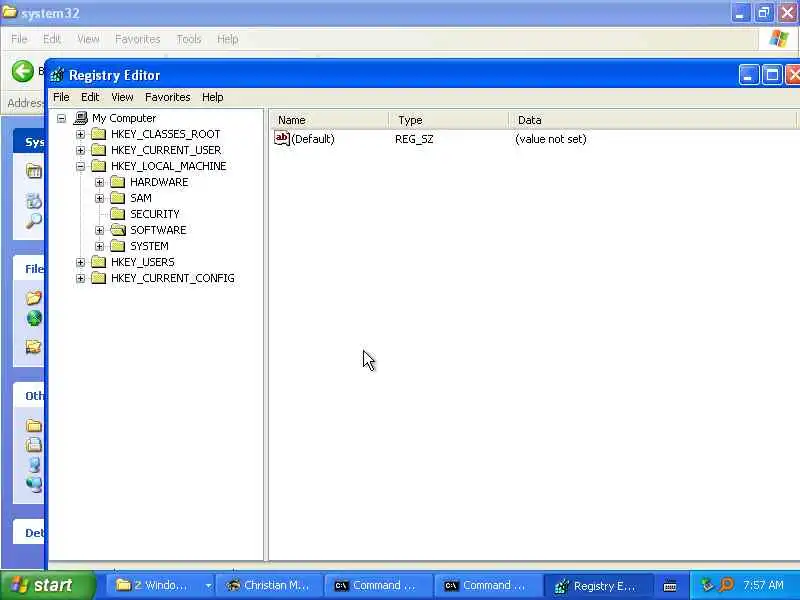Image resolution: width=800 pixels, height=600 pixels.
Task: Click the keyboard icon on the taskbar
Action: click(x=670, y=586)
